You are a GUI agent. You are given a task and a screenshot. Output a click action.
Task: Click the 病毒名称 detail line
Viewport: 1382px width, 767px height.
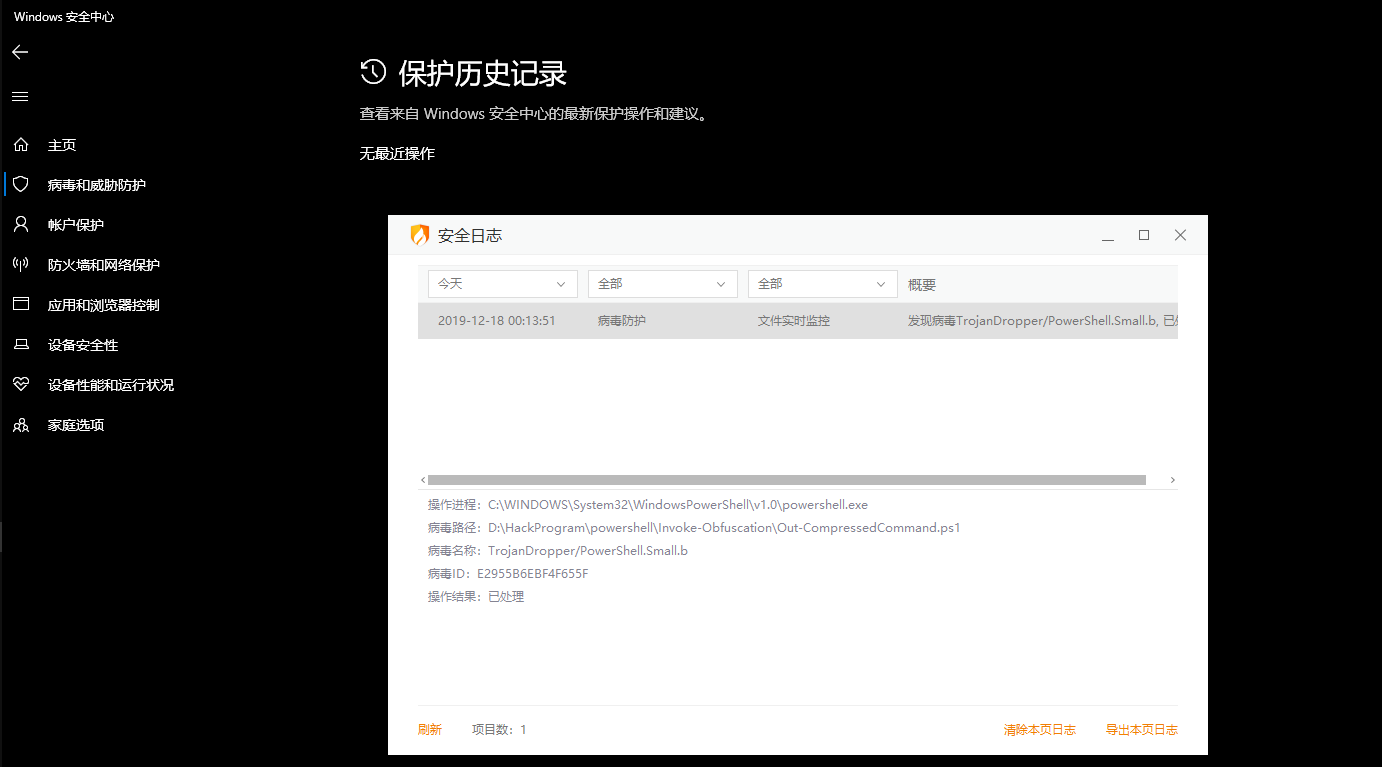tap(558, 551)
